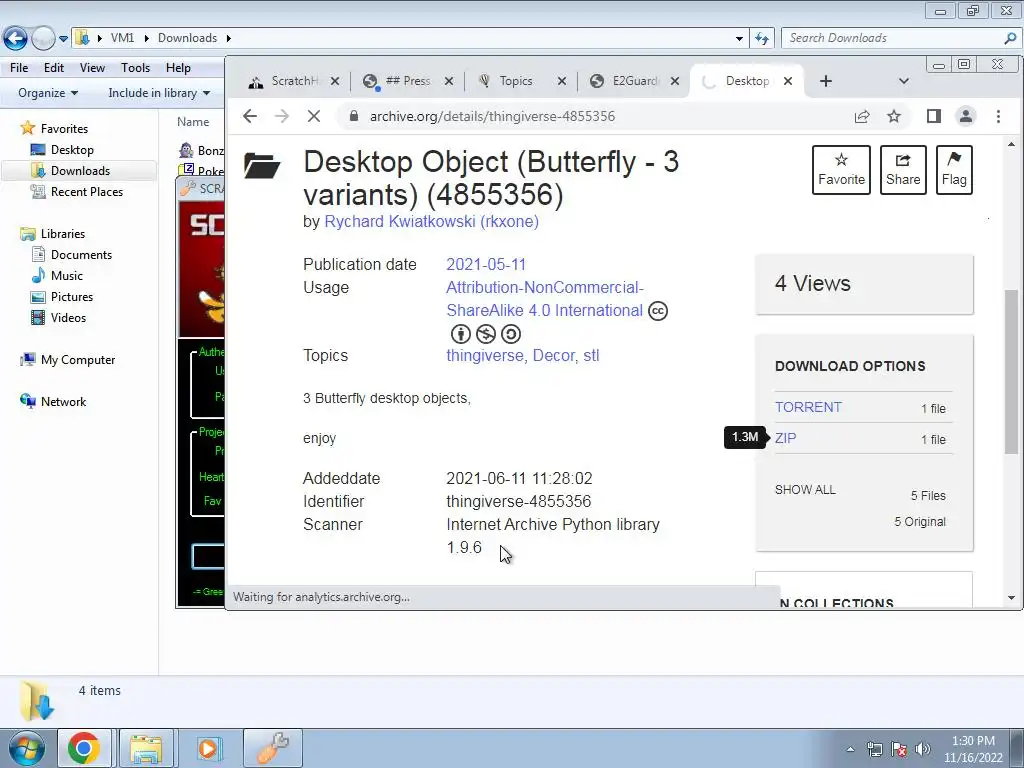Click the volume speaker tray icon
Image resolution: width=1024 pixels, height=768 pixels.
922,749
